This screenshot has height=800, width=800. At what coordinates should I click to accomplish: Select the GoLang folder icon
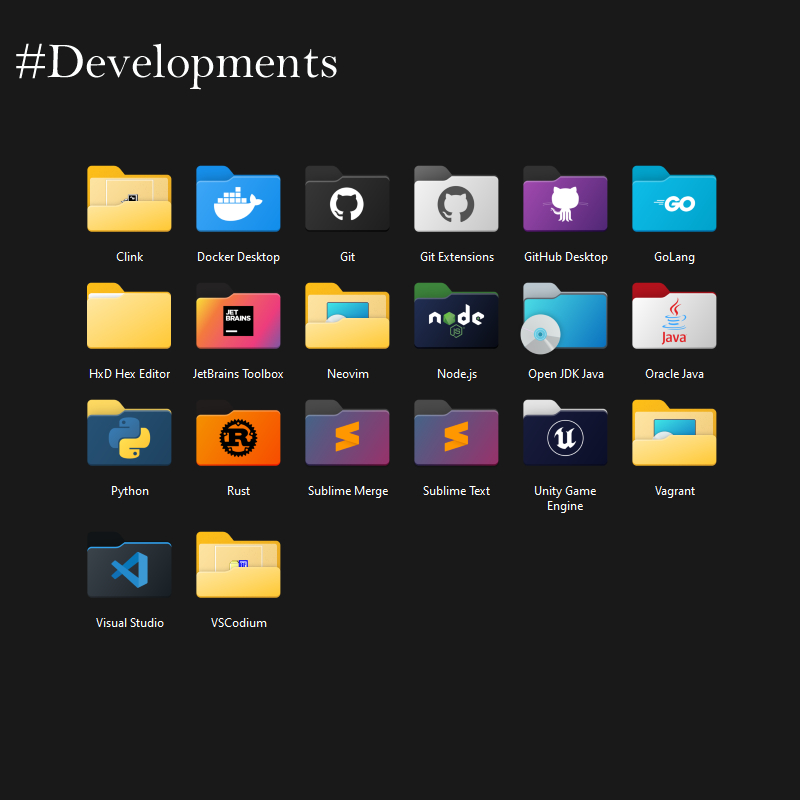point(674,200)
